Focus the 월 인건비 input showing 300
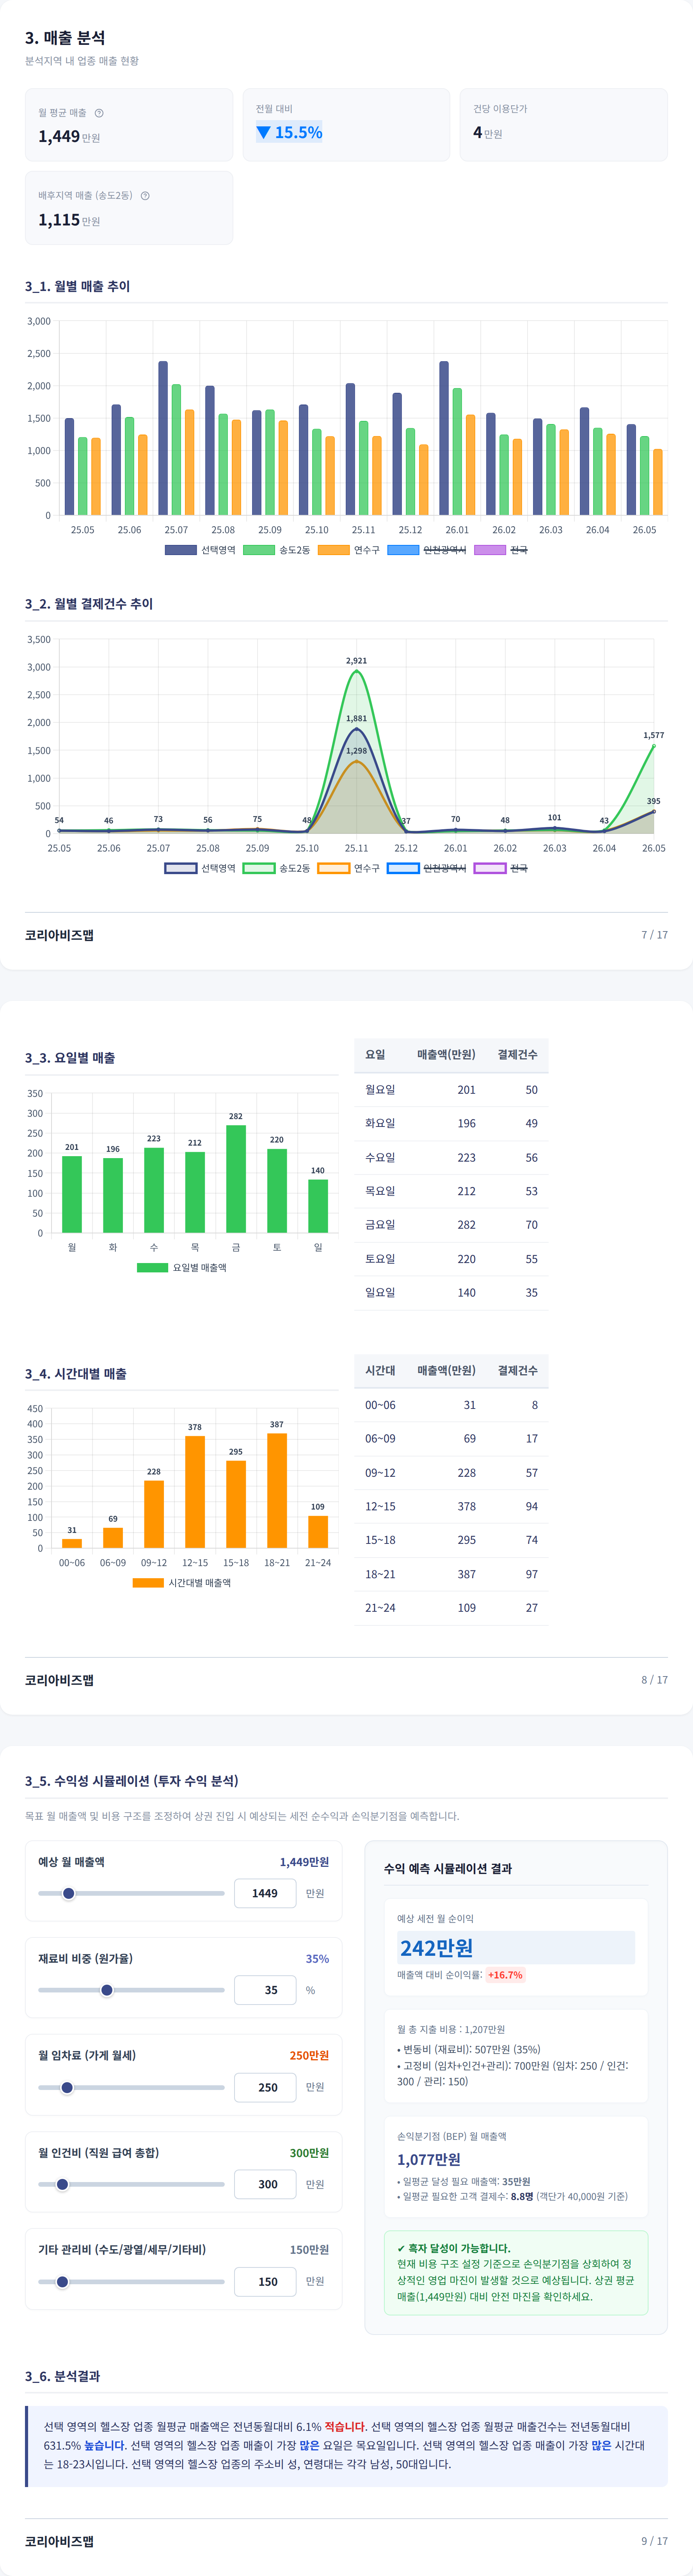The height and width of the screenshot is (2576, 693). (265, 2184)
